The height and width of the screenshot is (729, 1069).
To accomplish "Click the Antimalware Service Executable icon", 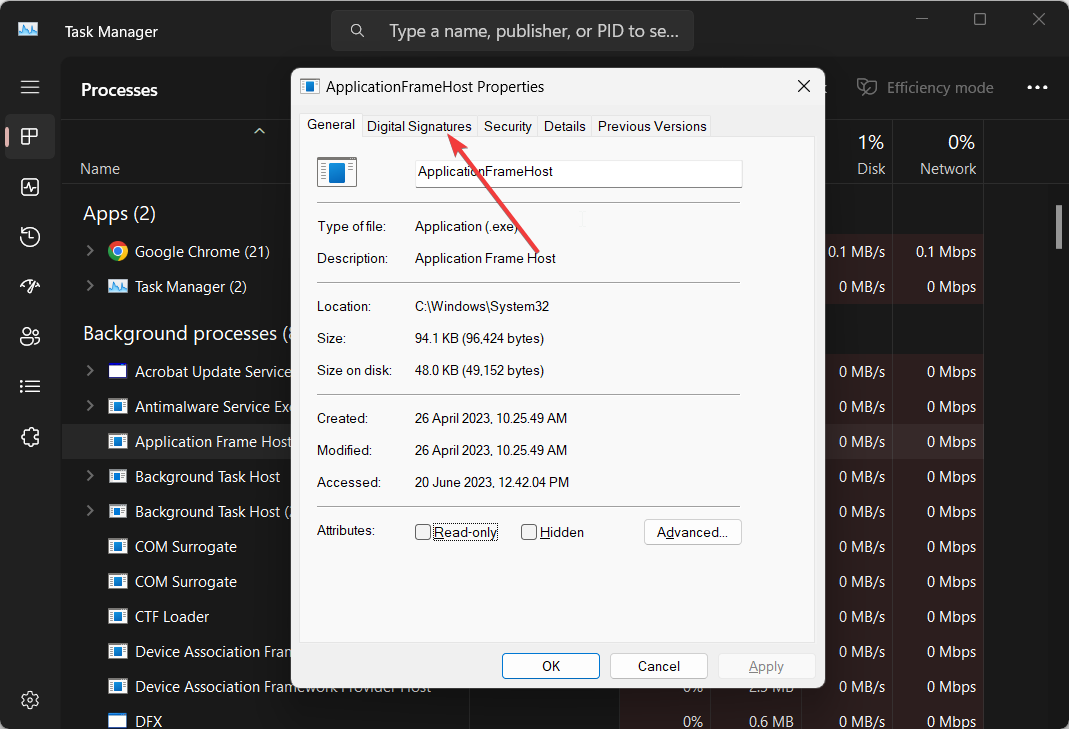I will [118, 406].
